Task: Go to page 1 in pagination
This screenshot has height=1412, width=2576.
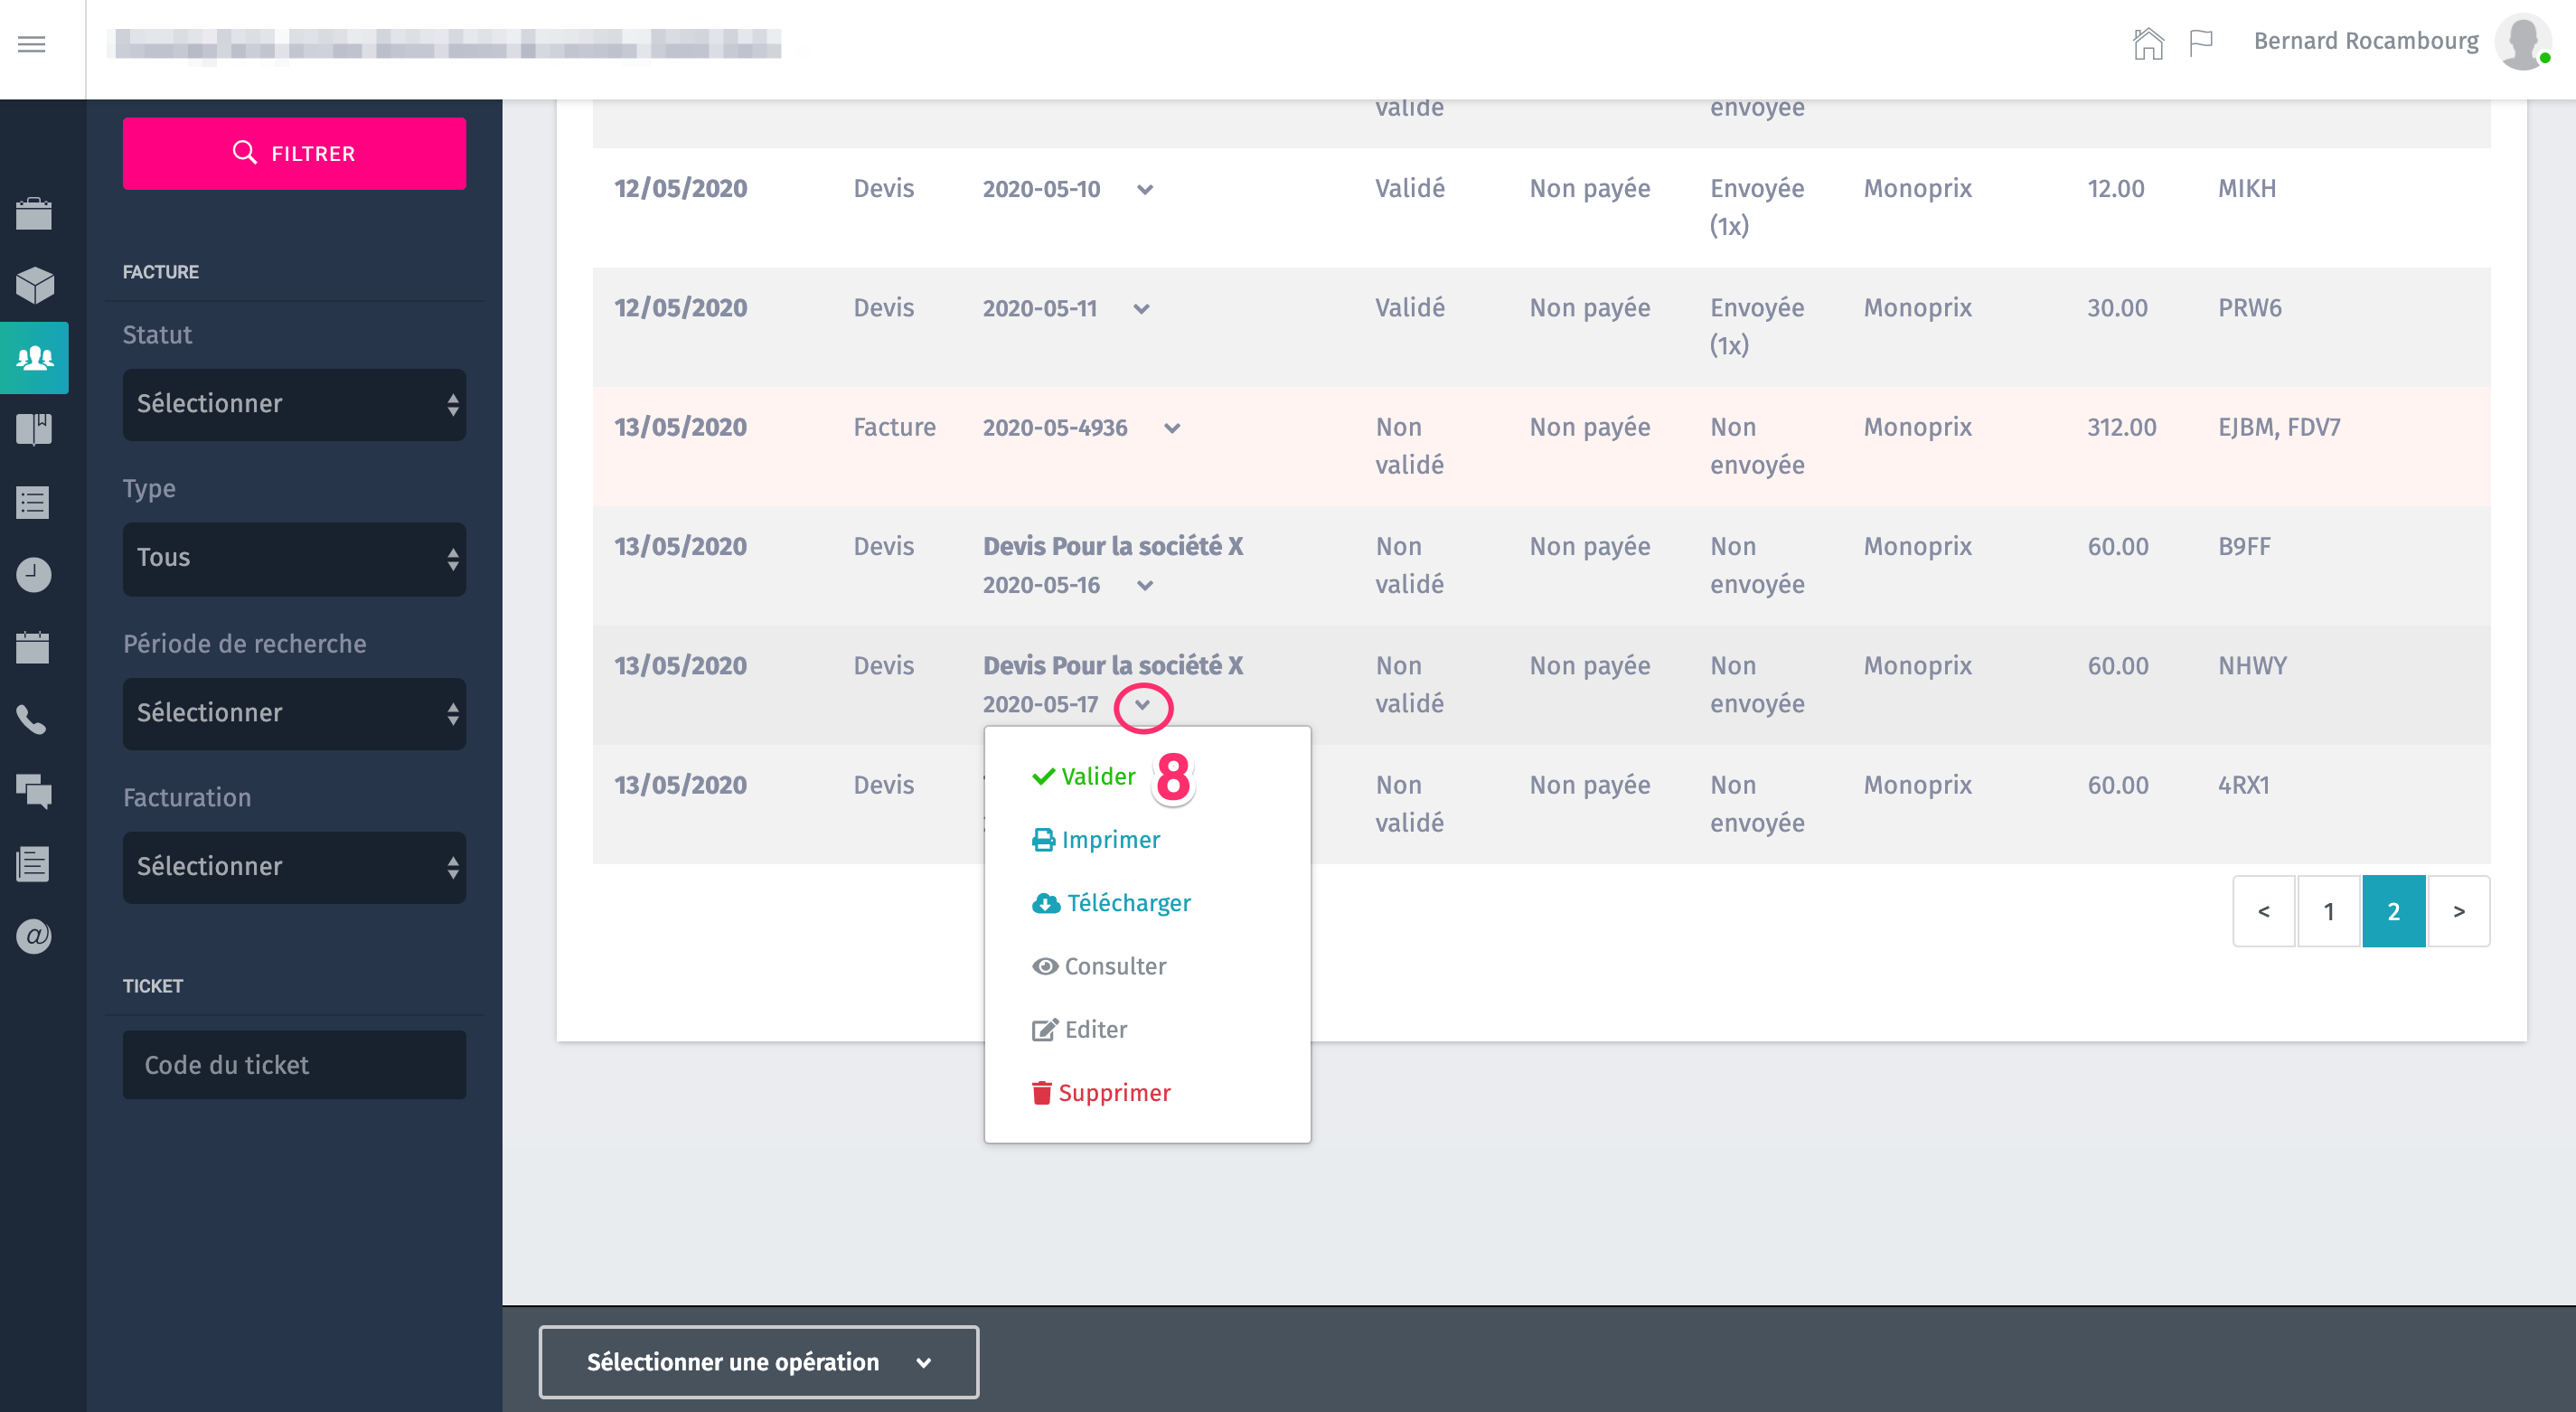Action: pyautogui.click(x=2328, y=911)
